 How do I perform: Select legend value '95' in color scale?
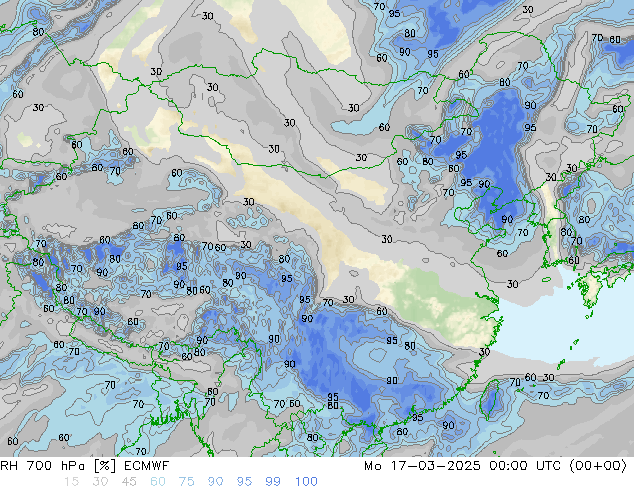(x=244, y=482)
